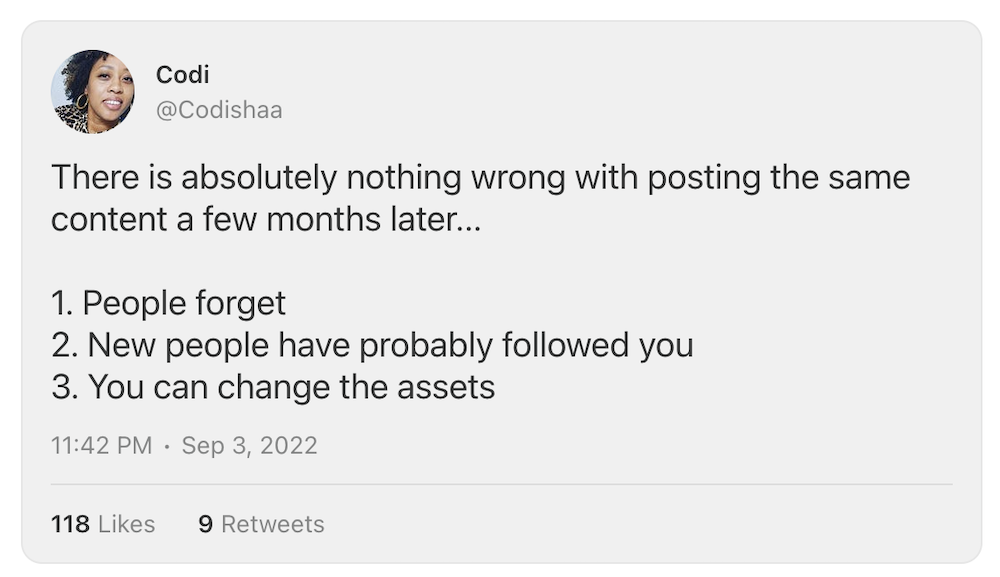1000x577 pixels.
Task: Click the "Retweets" label
Action: [x=273, y=524]
